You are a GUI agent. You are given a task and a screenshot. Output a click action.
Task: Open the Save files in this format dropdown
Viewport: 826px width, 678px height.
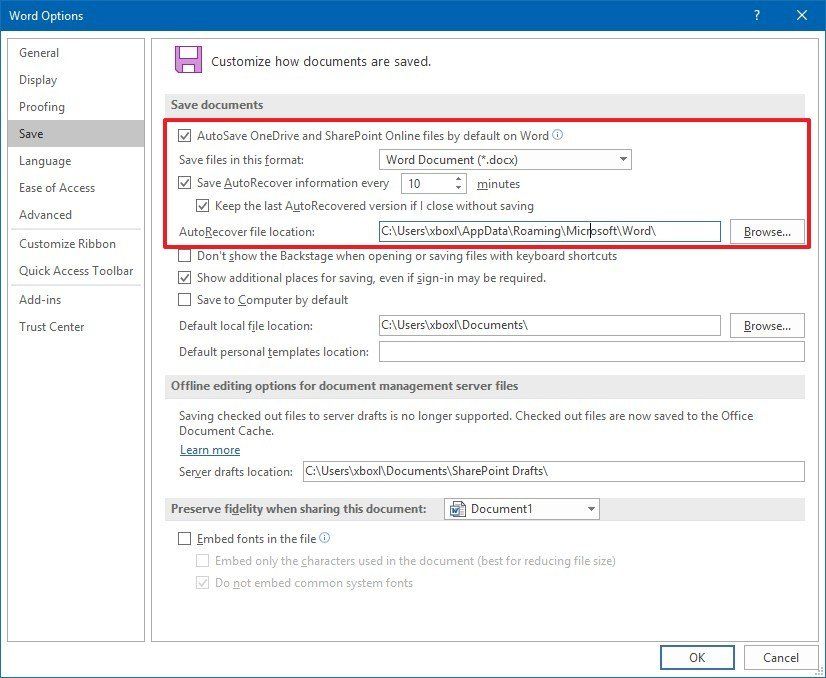point(623,159)
